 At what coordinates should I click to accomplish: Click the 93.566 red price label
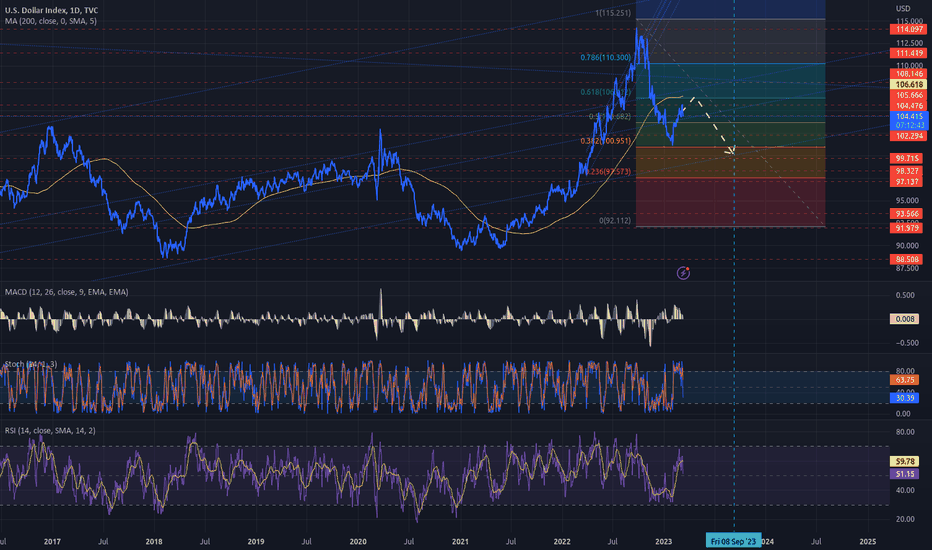tap(906, 213)
